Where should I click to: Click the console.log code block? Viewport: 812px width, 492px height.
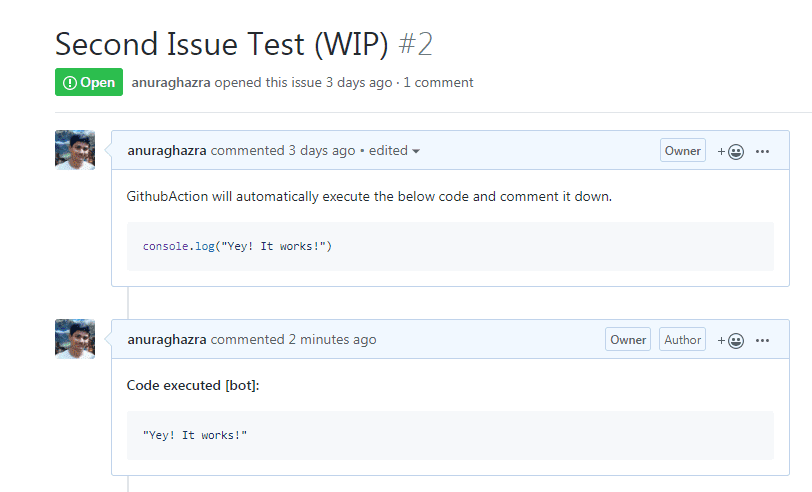(450, 246)
